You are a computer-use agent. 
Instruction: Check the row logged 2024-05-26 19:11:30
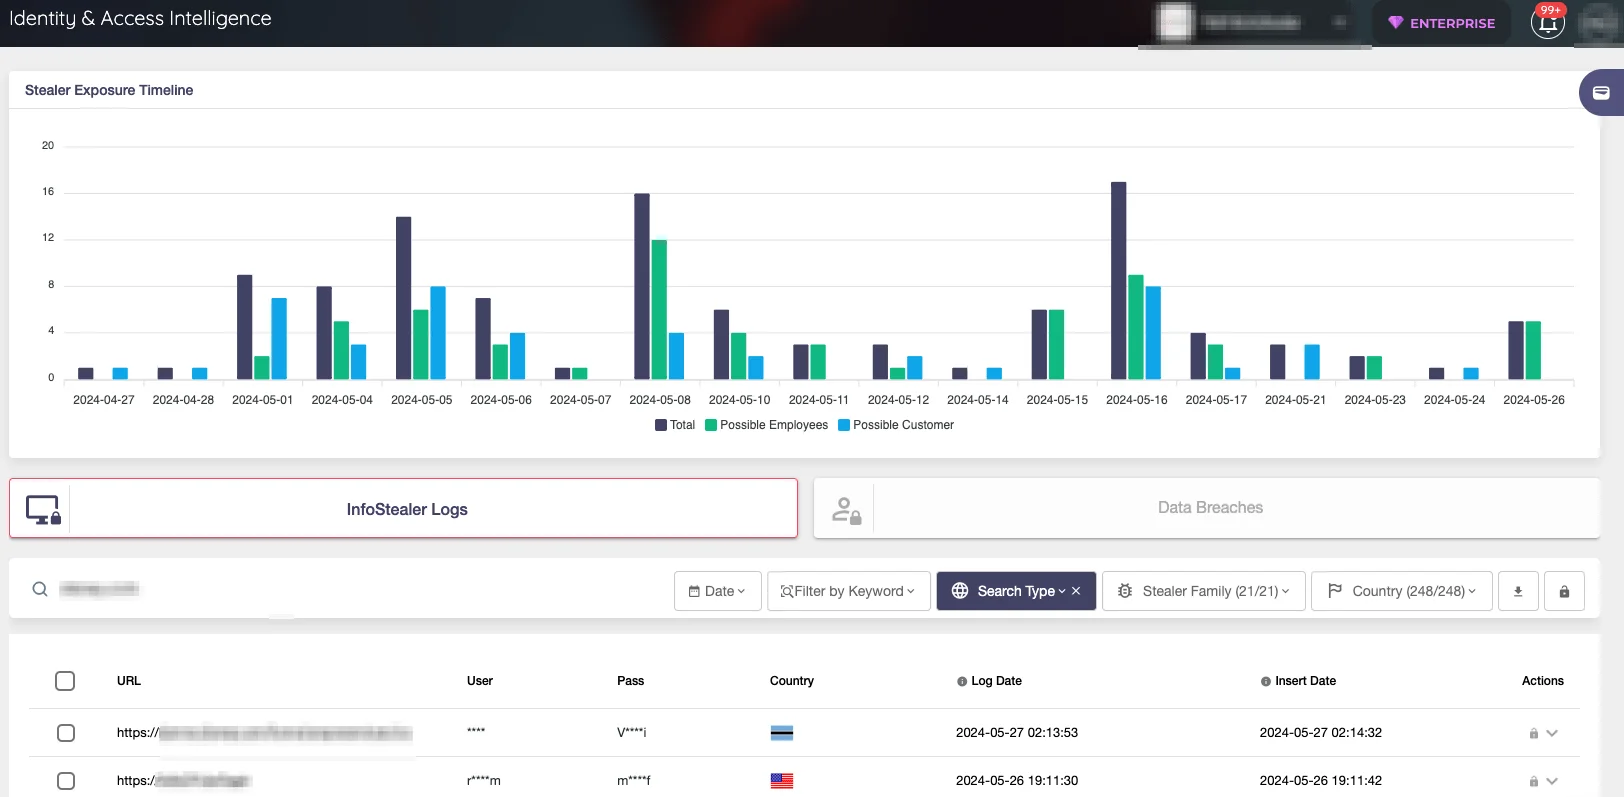66,781
